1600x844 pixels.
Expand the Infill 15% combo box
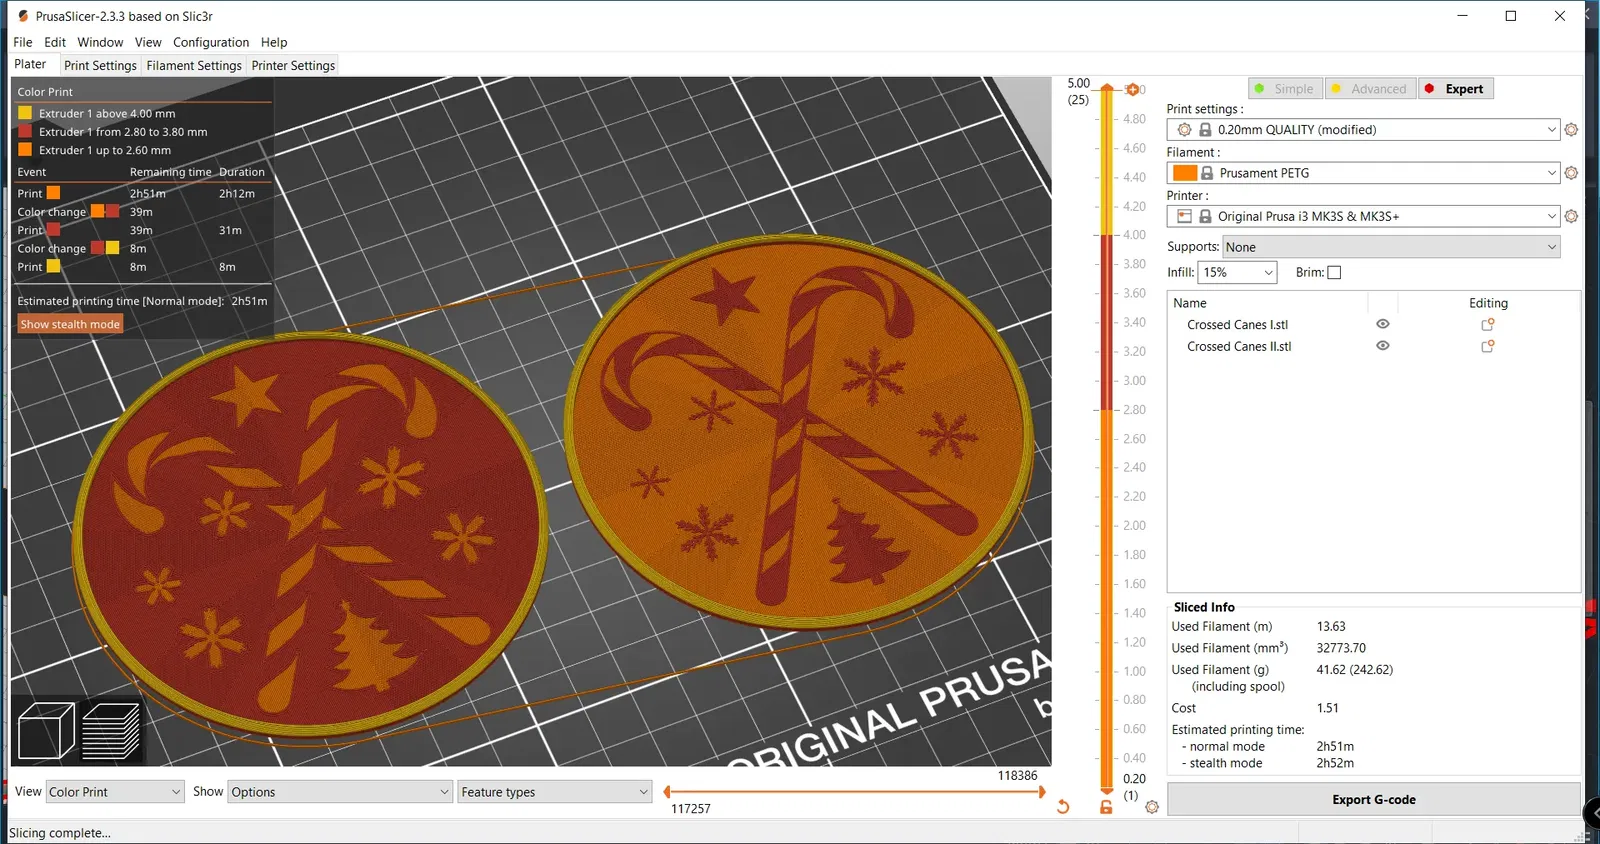click(1237, 272)
